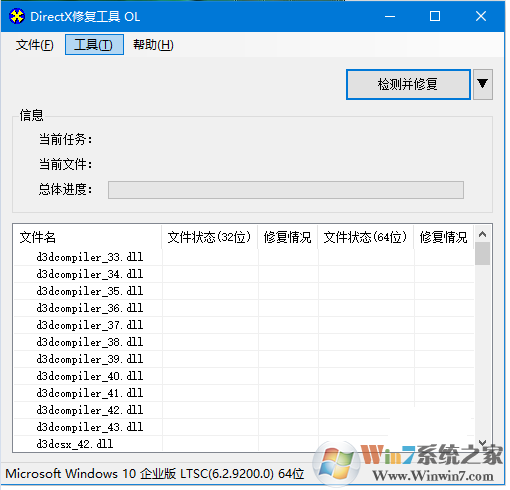
Task: Click the file list scroll-up arrow
Action: (482, 234)
